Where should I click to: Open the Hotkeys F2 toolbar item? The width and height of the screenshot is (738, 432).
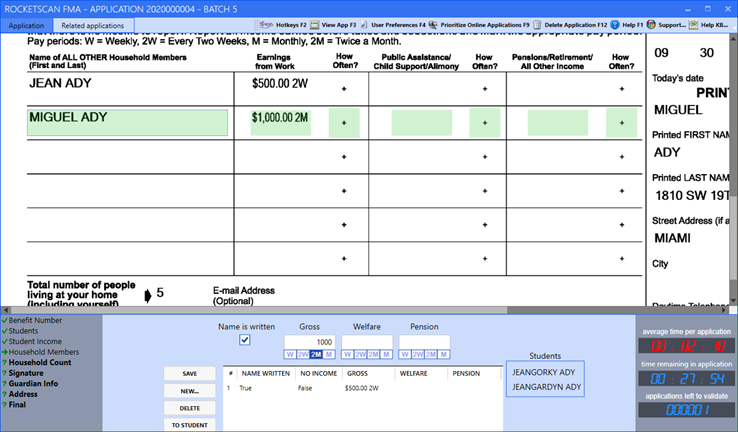tap(282, 25)
